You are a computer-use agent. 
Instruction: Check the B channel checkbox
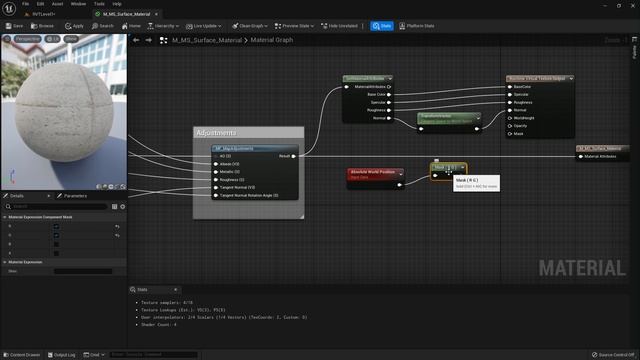point(56,244)
